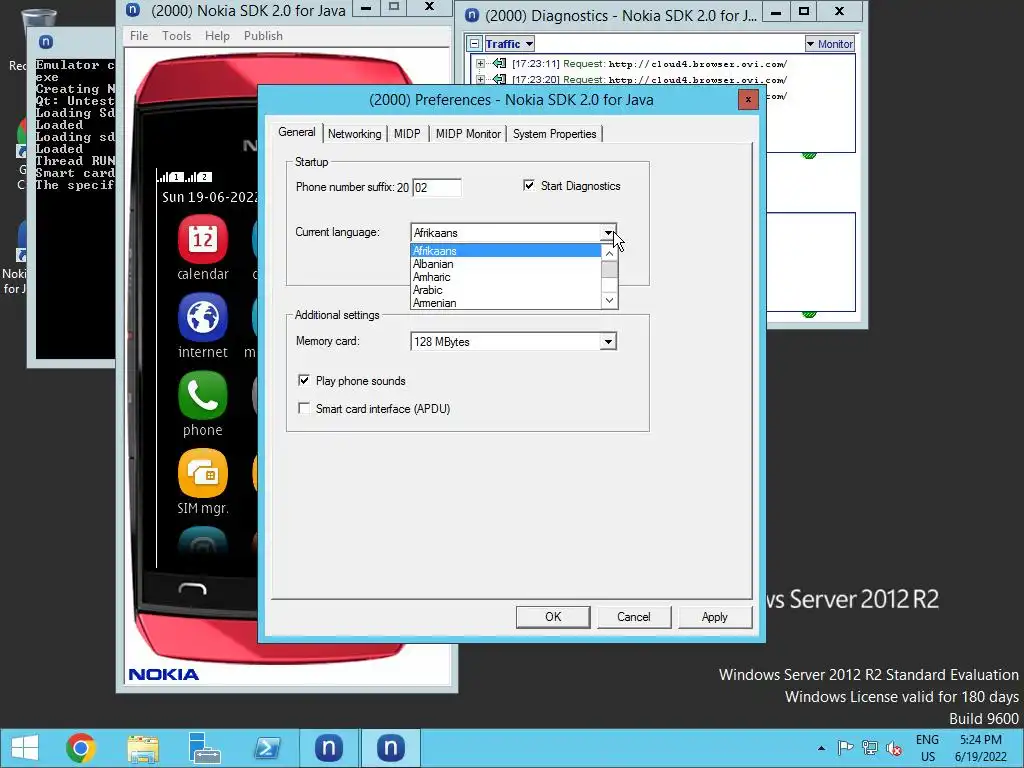Image resolution: width=1024 pixels, height=768 pixels.
Task: Switch to the MIDP Monitor tab
Action: 468,134
